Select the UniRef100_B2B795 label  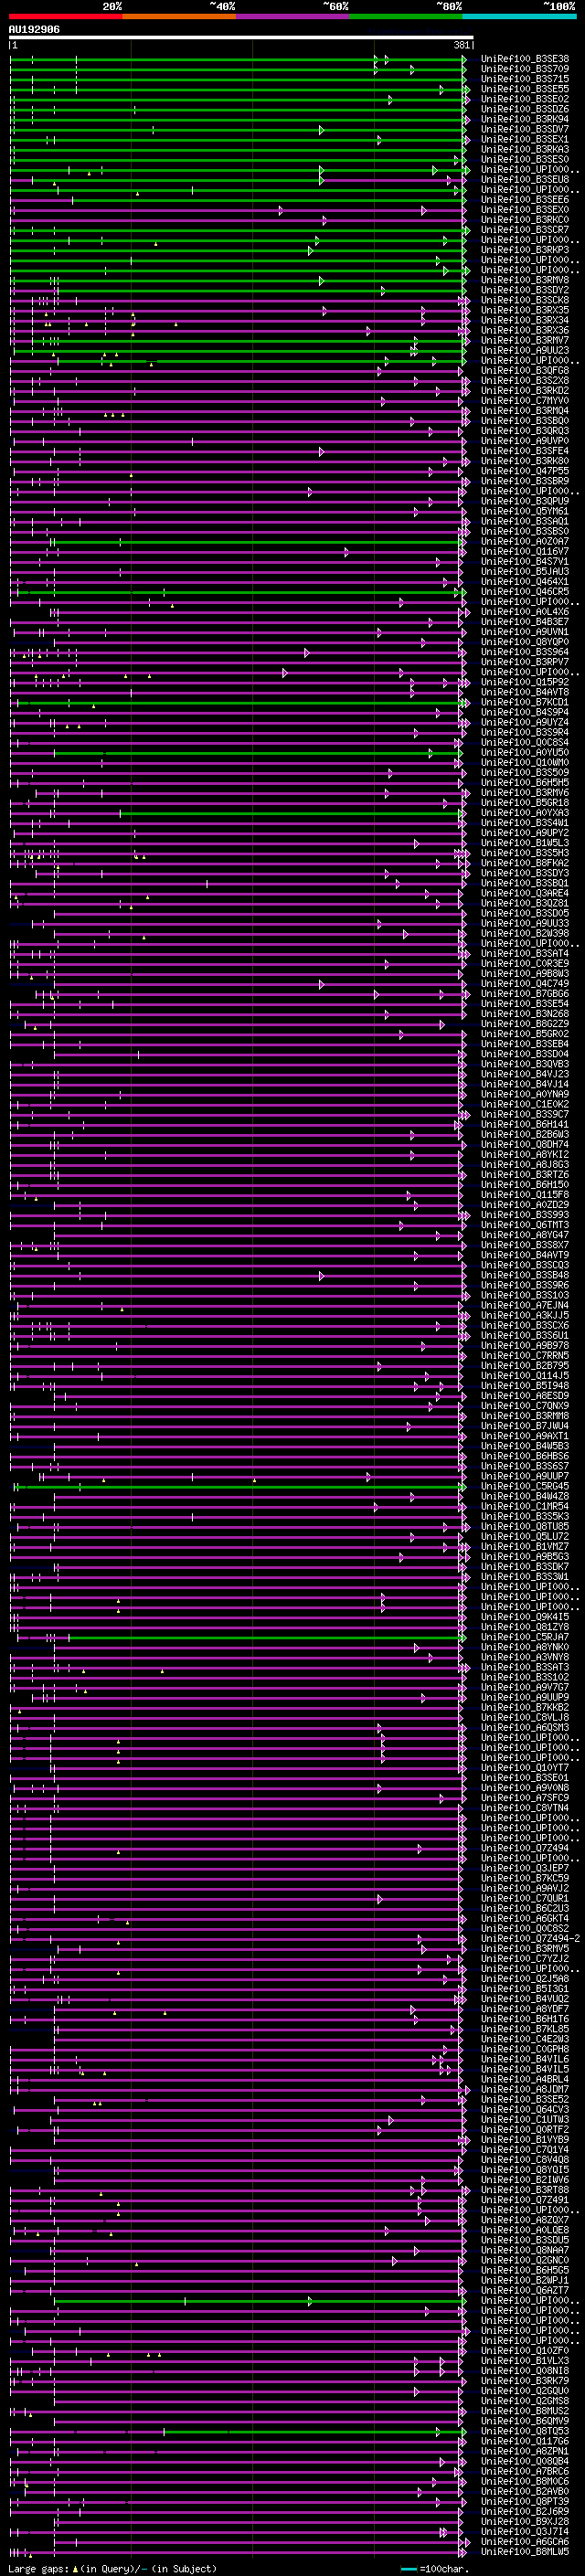[x=525, y=1366]
